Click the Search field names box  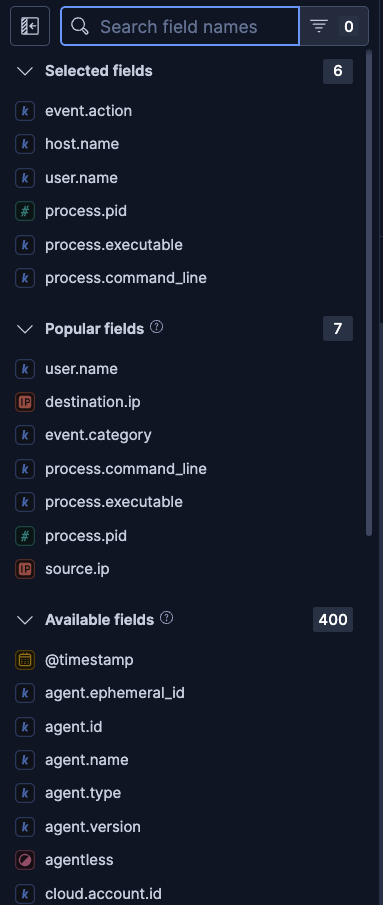(x=180, y=26)
